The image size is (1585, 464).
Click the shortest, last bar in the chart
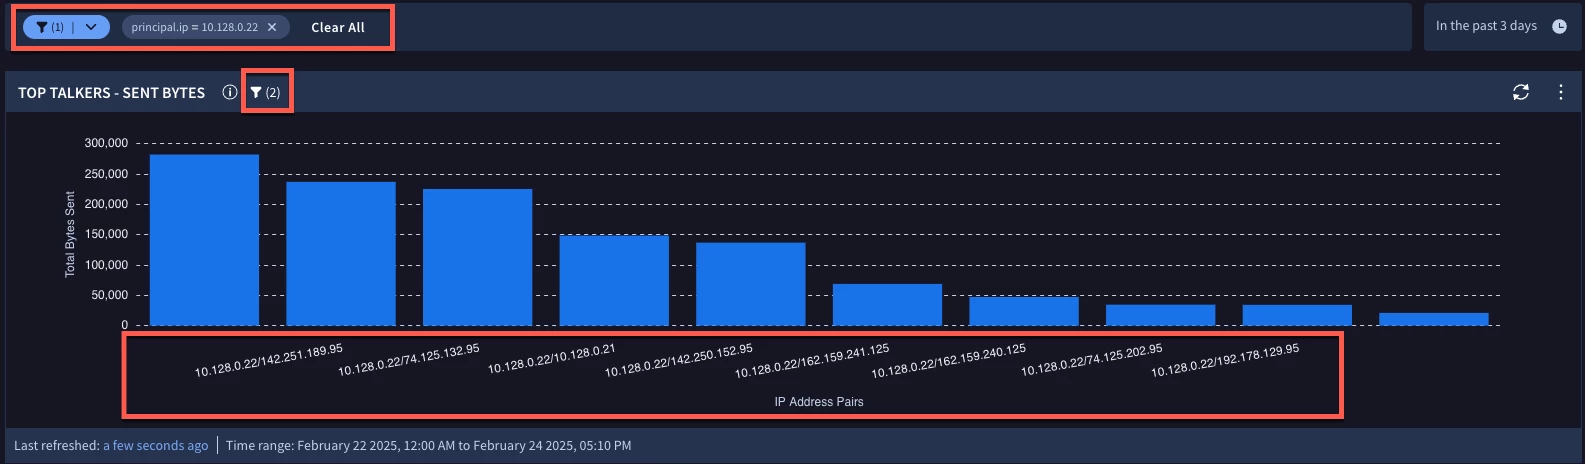[1434, 319]
